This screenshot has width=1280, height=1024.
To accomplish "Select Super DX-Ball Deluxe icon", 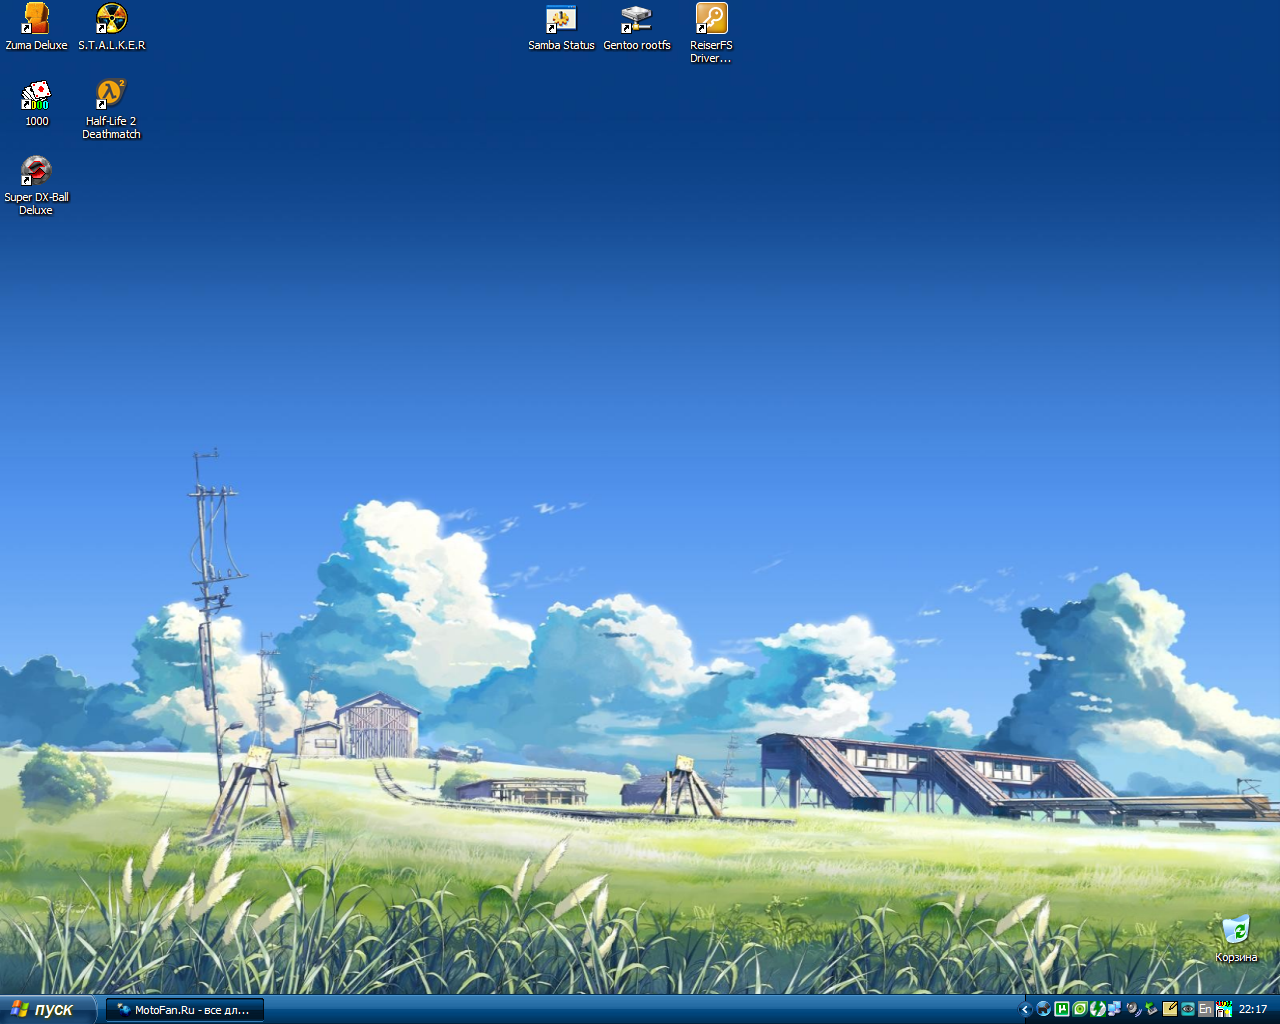I will click(36, 186).
